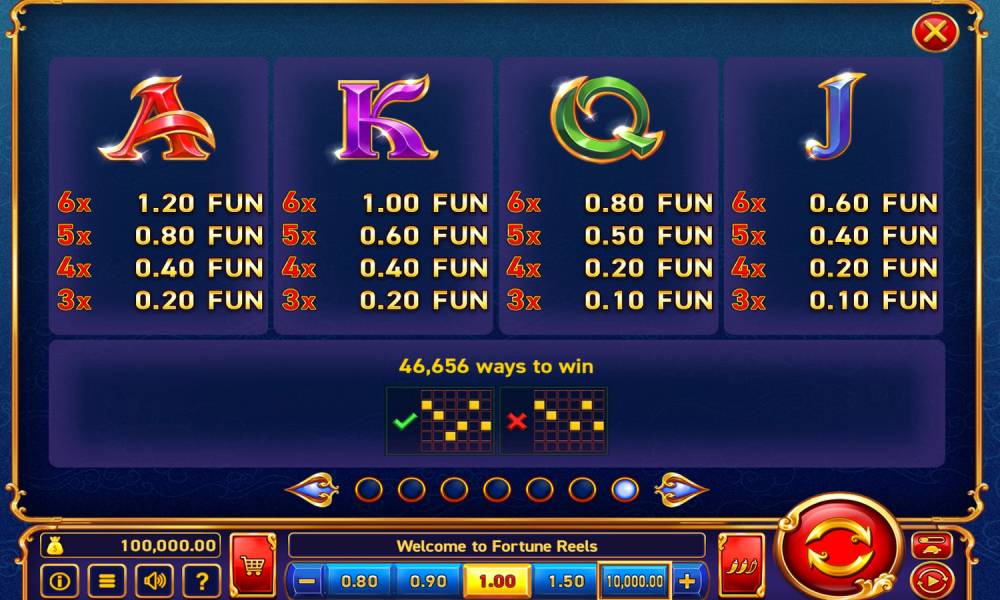Open the hamburger menu button
1000x600 pixels.
coord(107,581)
